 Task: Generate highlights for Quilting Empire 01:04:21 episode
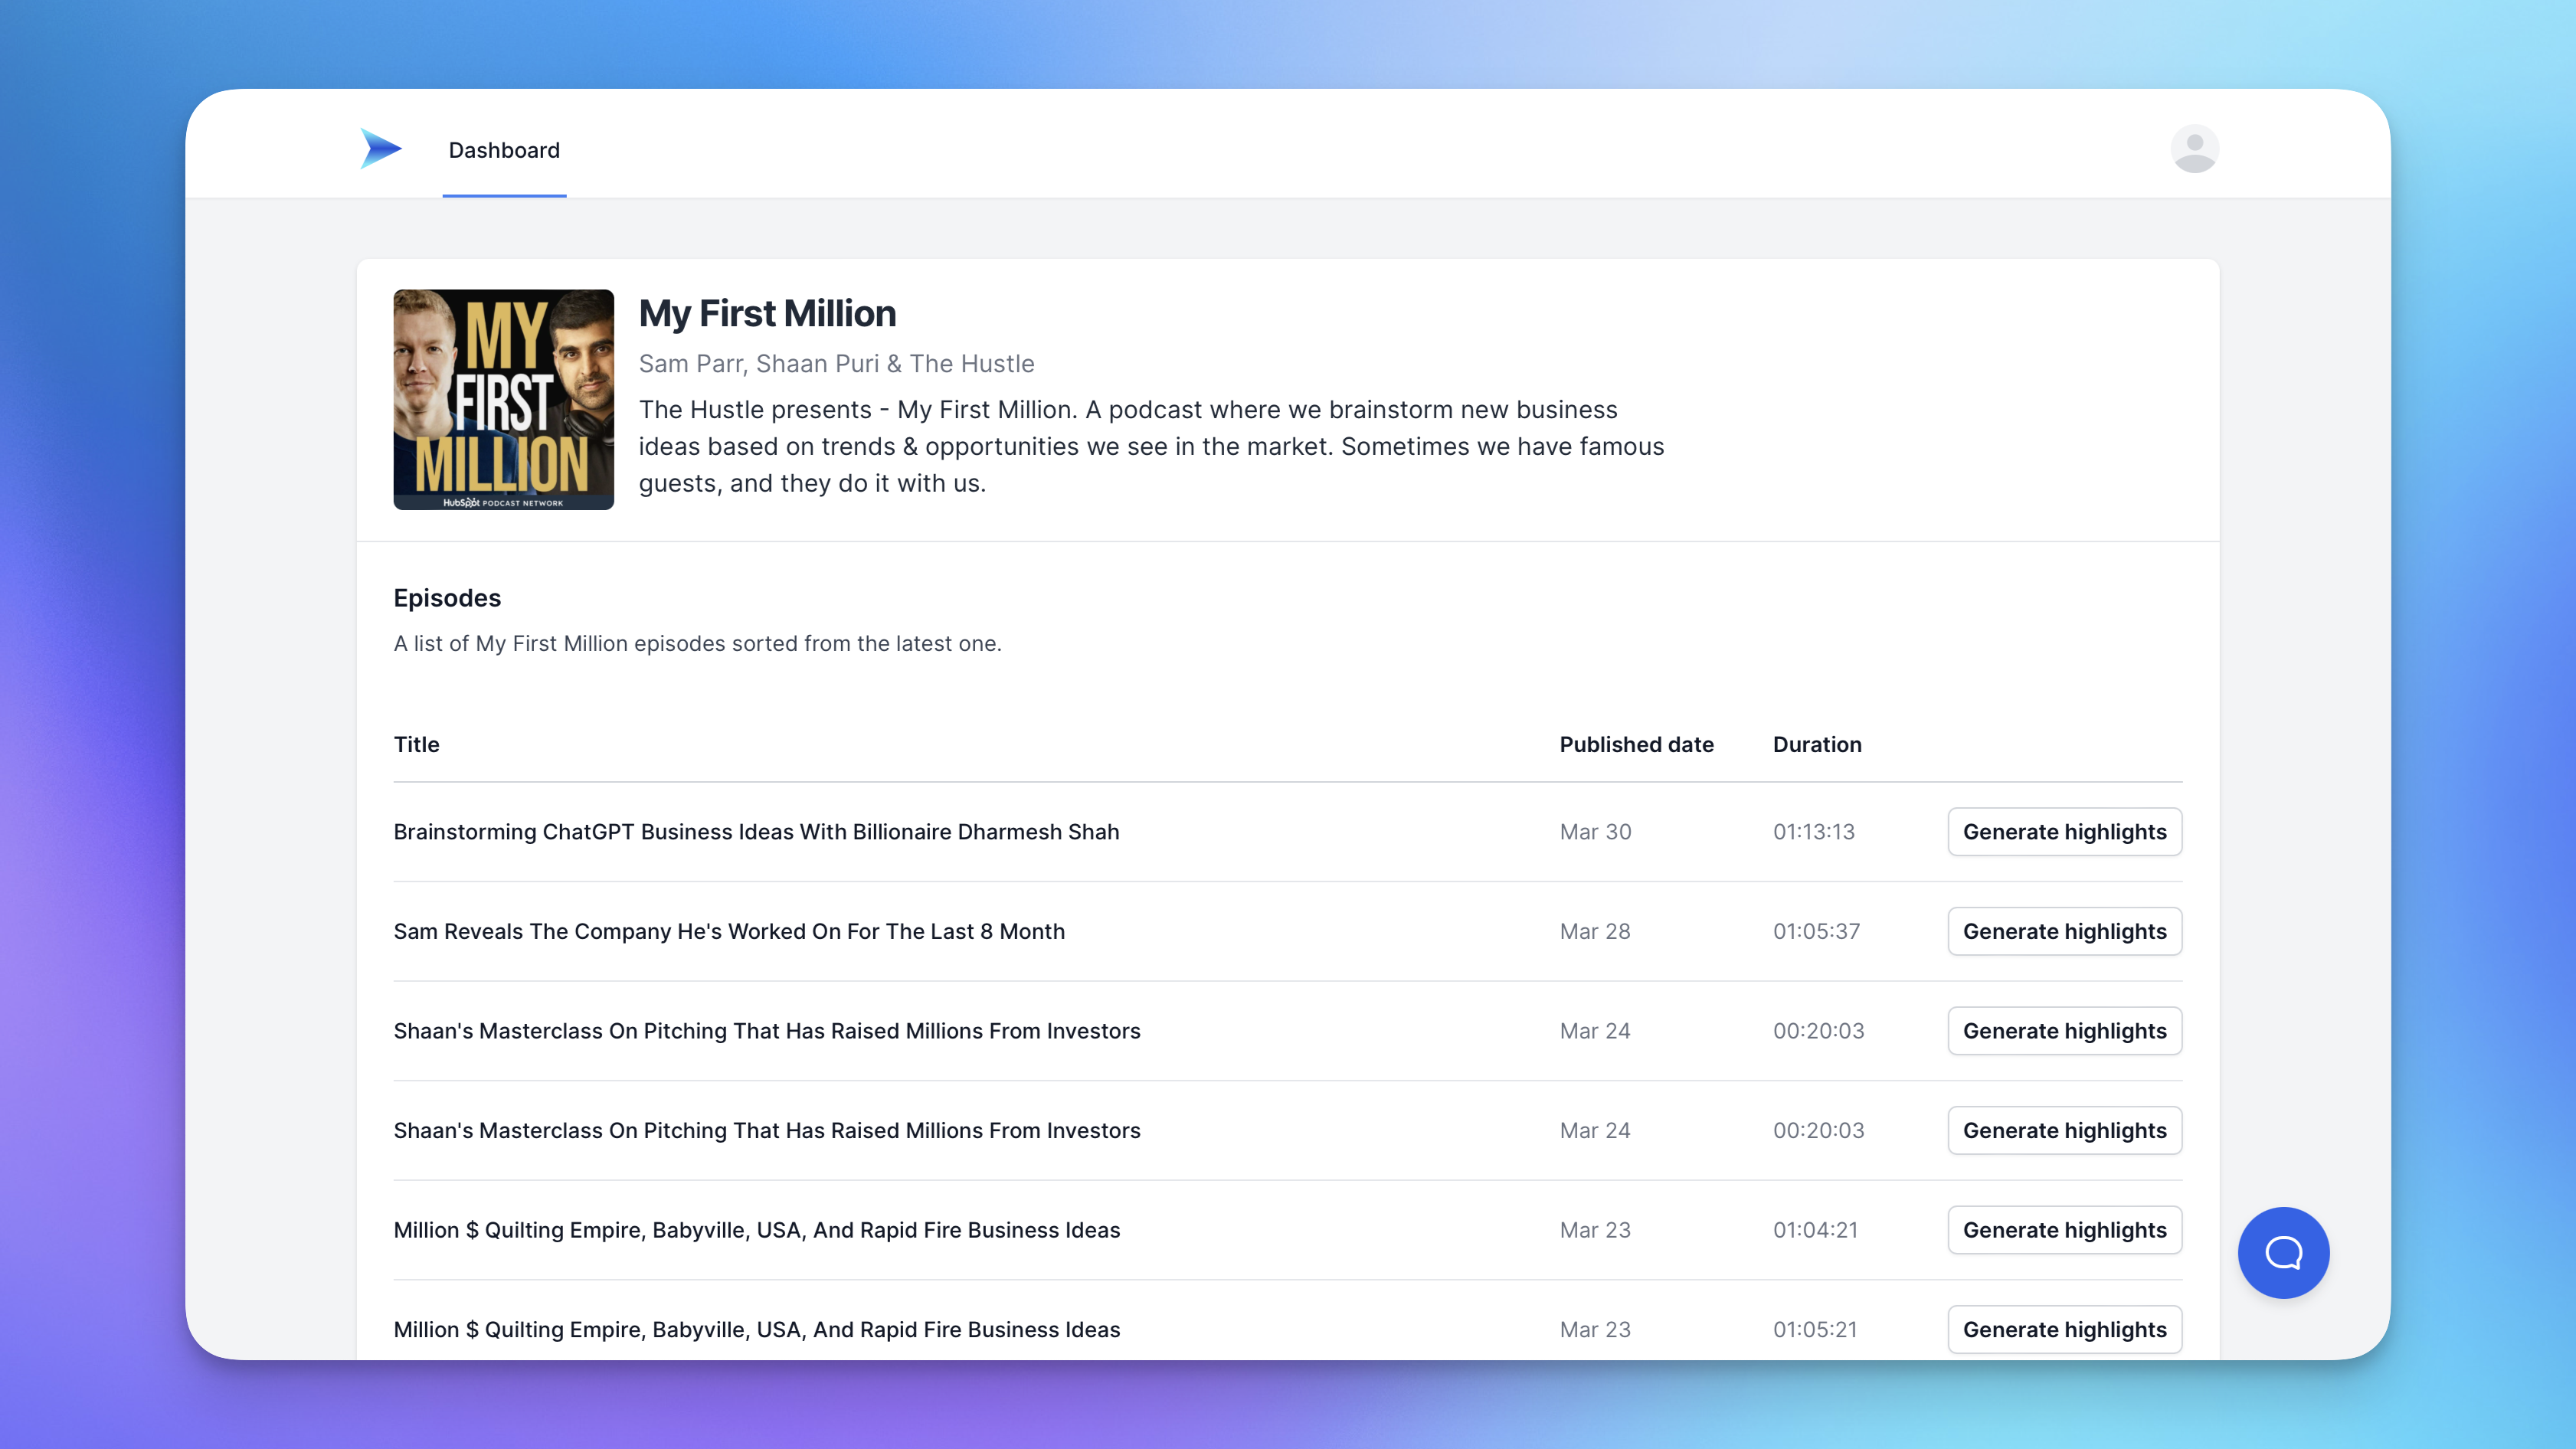[2064, 1230]
